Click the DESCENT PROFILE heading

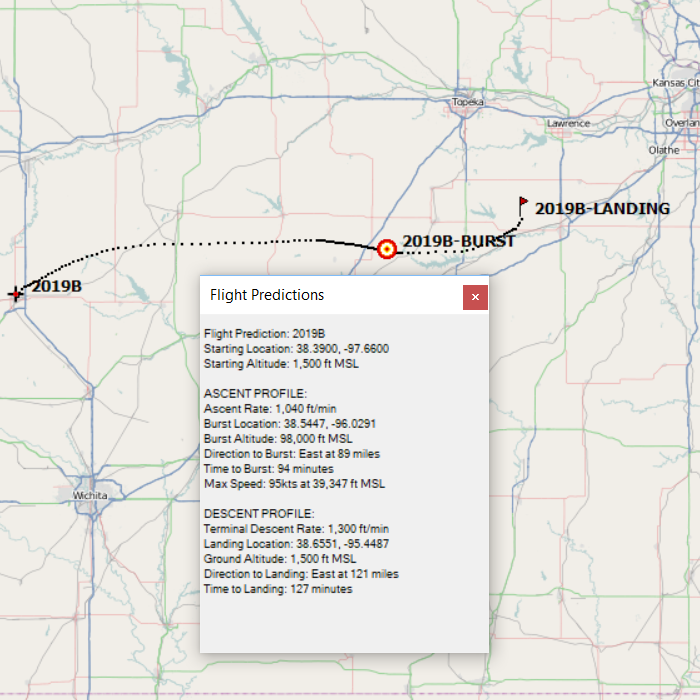point(258,514)
